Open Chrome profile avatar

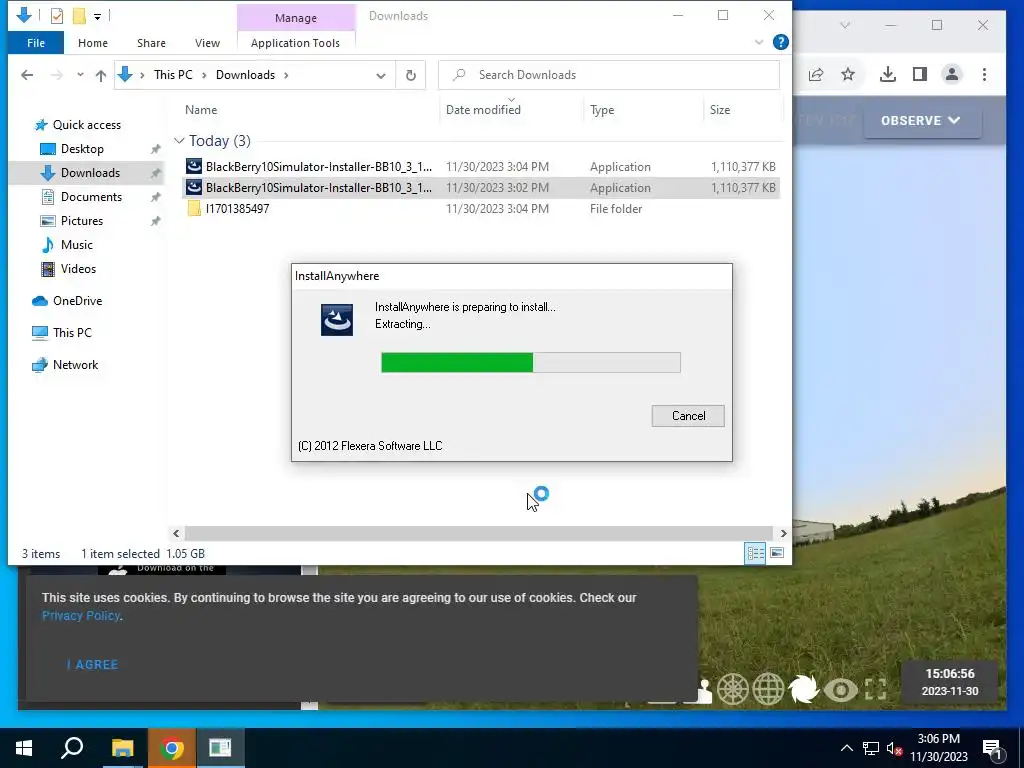point(952,74)
